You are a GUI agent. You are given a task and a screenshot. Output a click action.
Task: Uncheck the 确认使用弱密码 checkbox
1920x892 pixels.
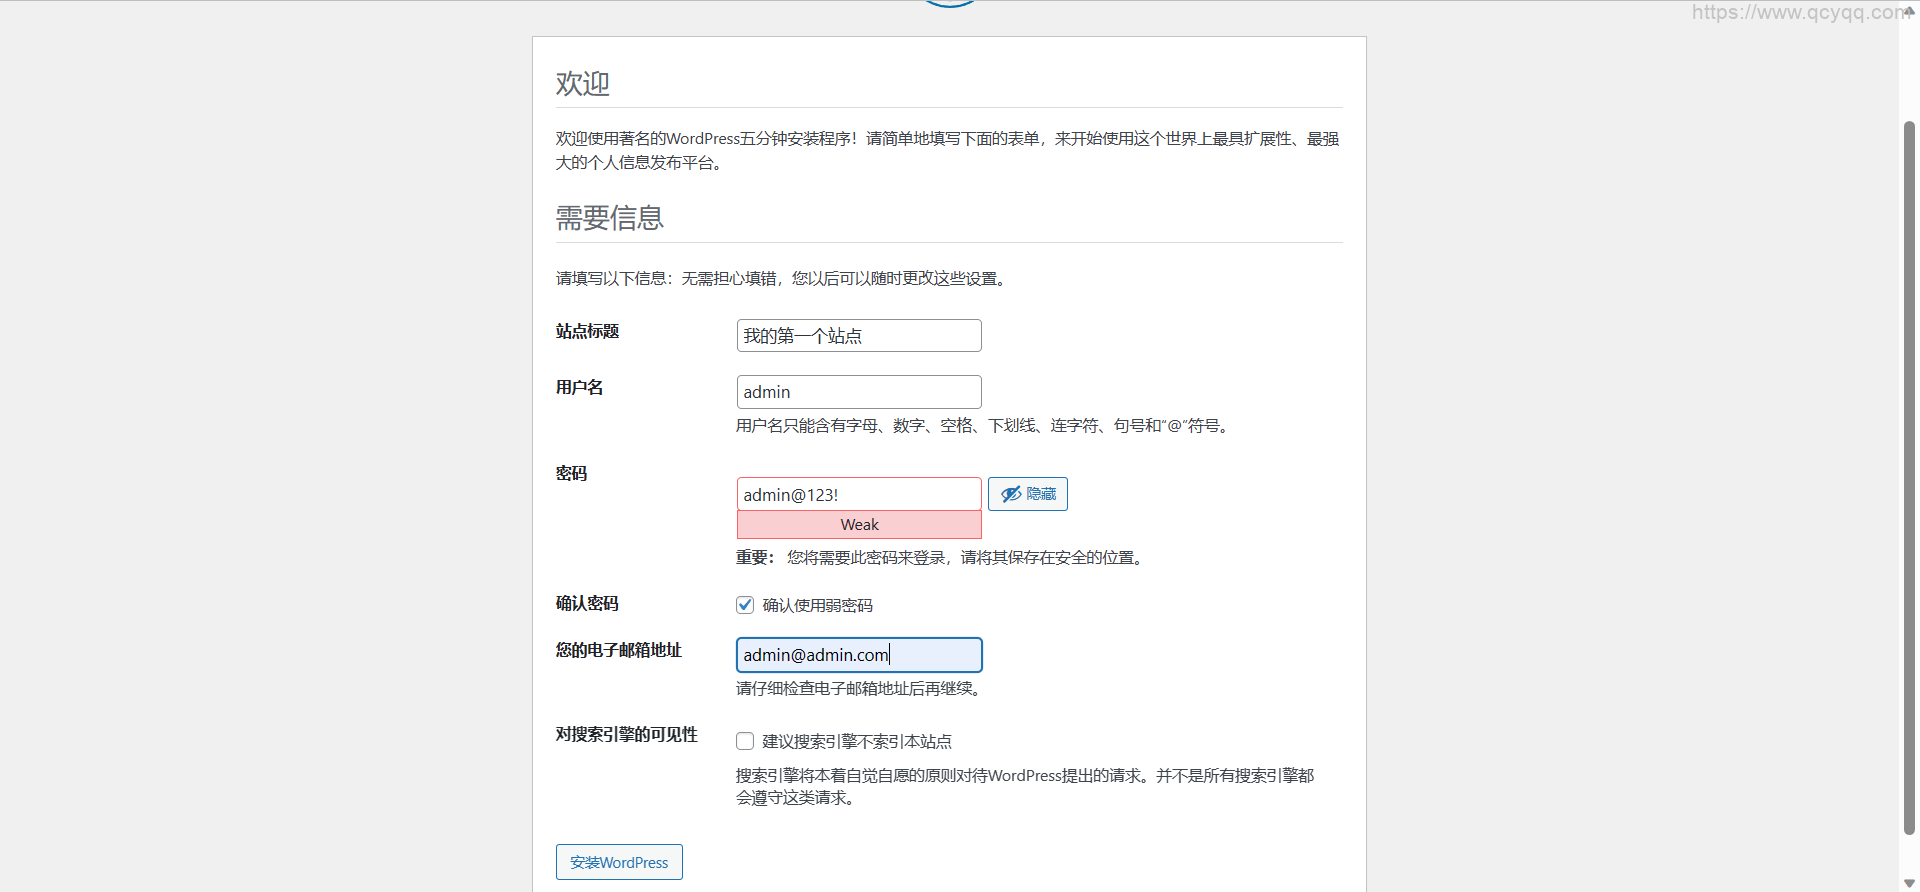pyautogui.click(x=745, y=605)
